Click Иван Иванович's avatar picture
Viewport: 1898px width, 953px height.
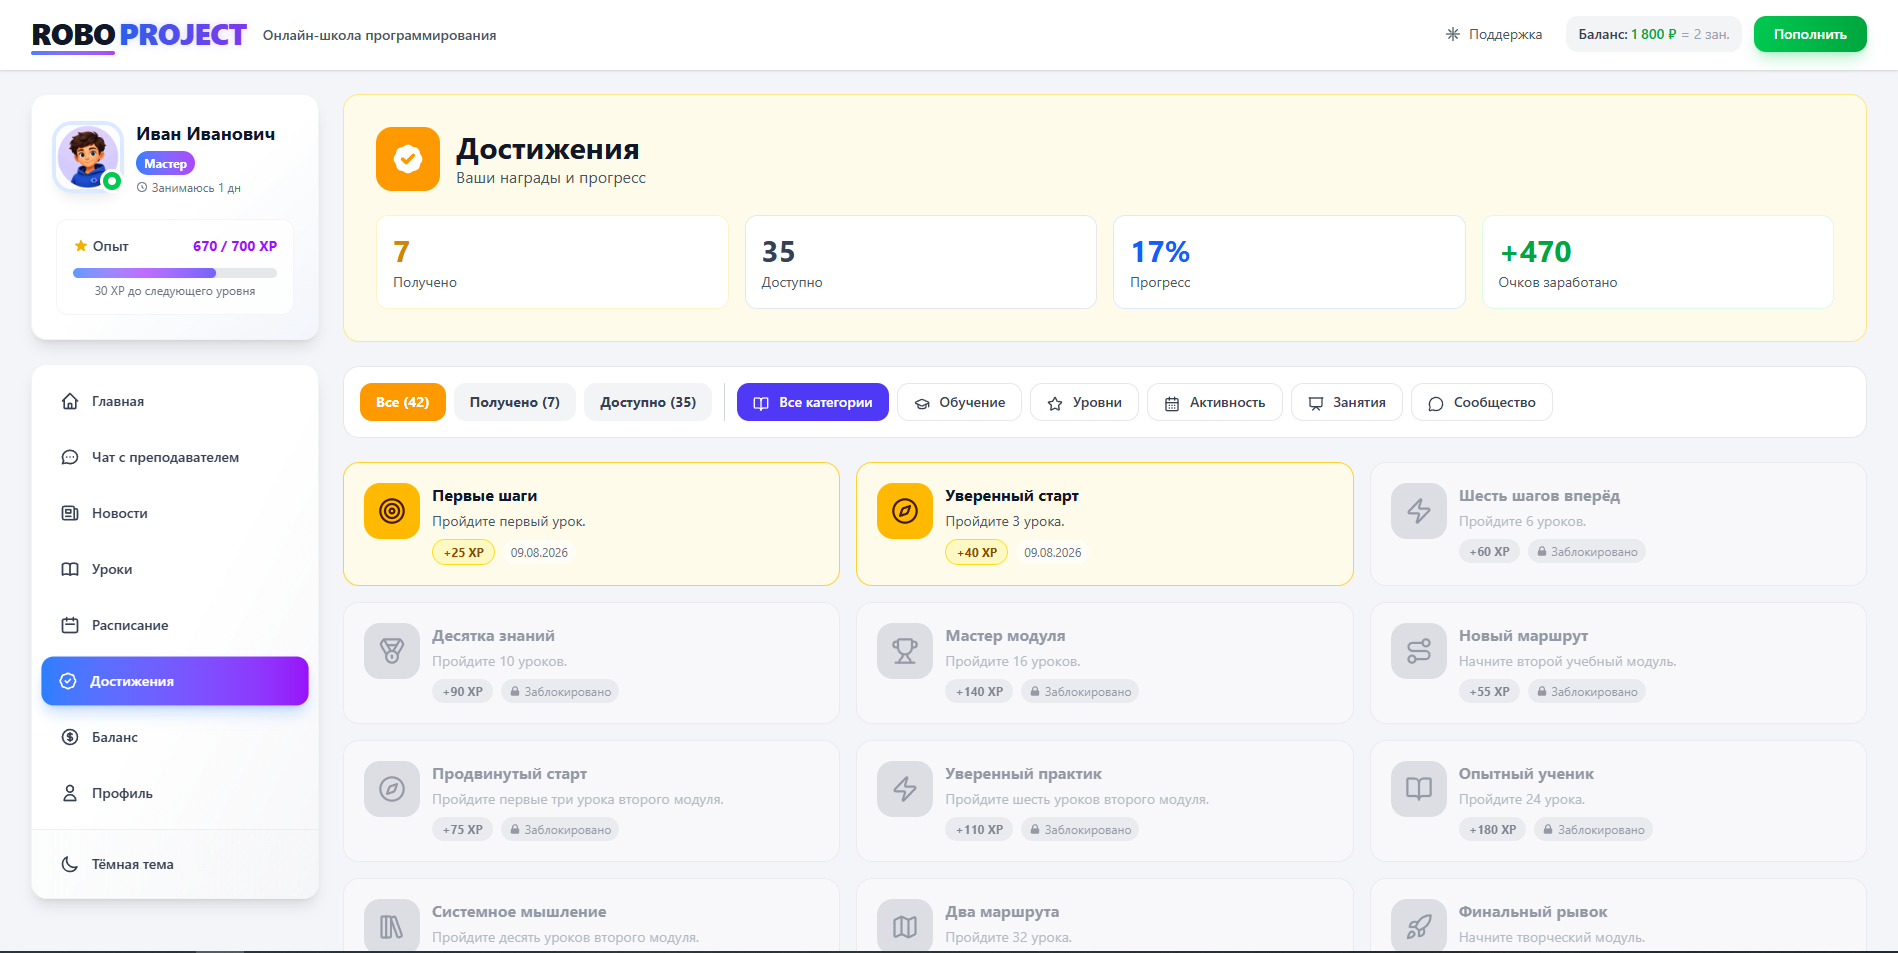pyautogui.click(x=88, y=157)
